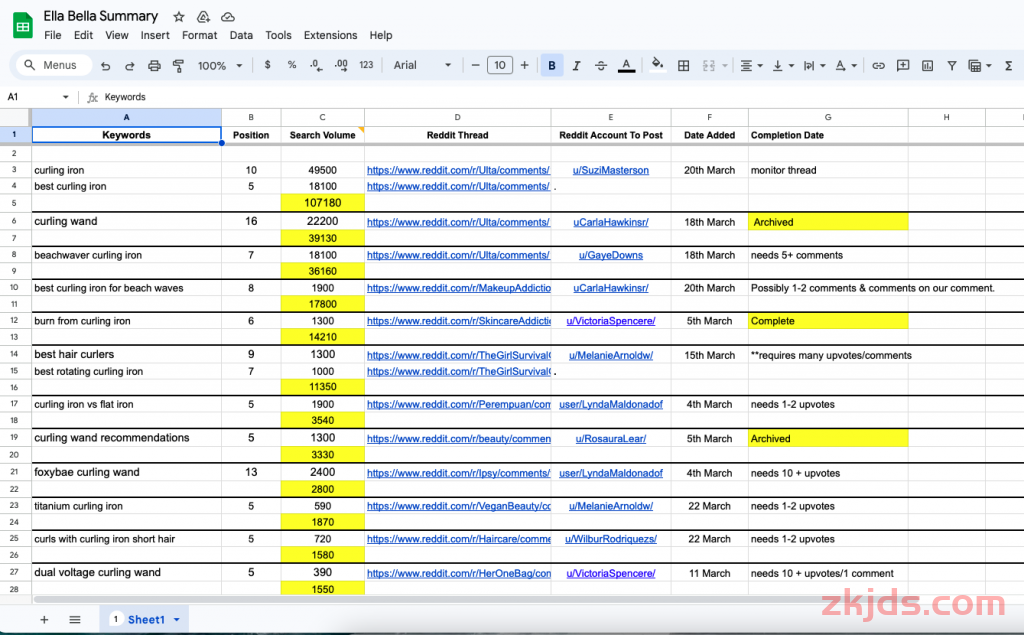Open the Extensions menu
Screen dimensions: 1024x635
(x=330, y=35)
